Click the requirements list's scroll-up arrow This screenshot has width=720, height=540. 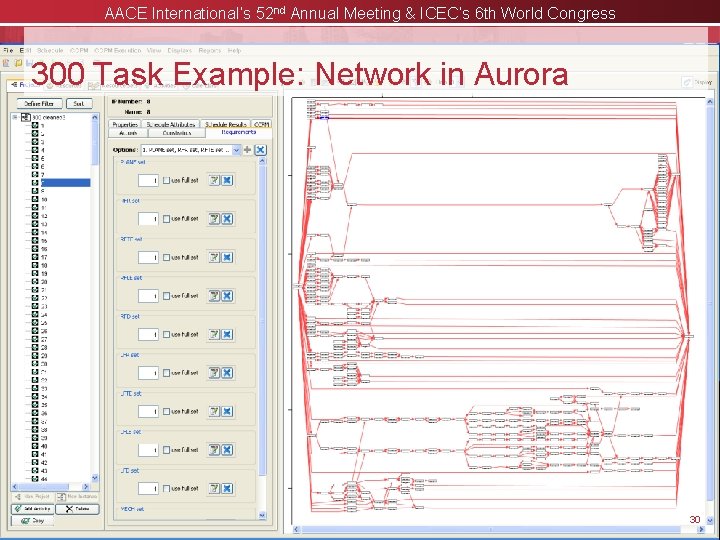pos(262,161)
